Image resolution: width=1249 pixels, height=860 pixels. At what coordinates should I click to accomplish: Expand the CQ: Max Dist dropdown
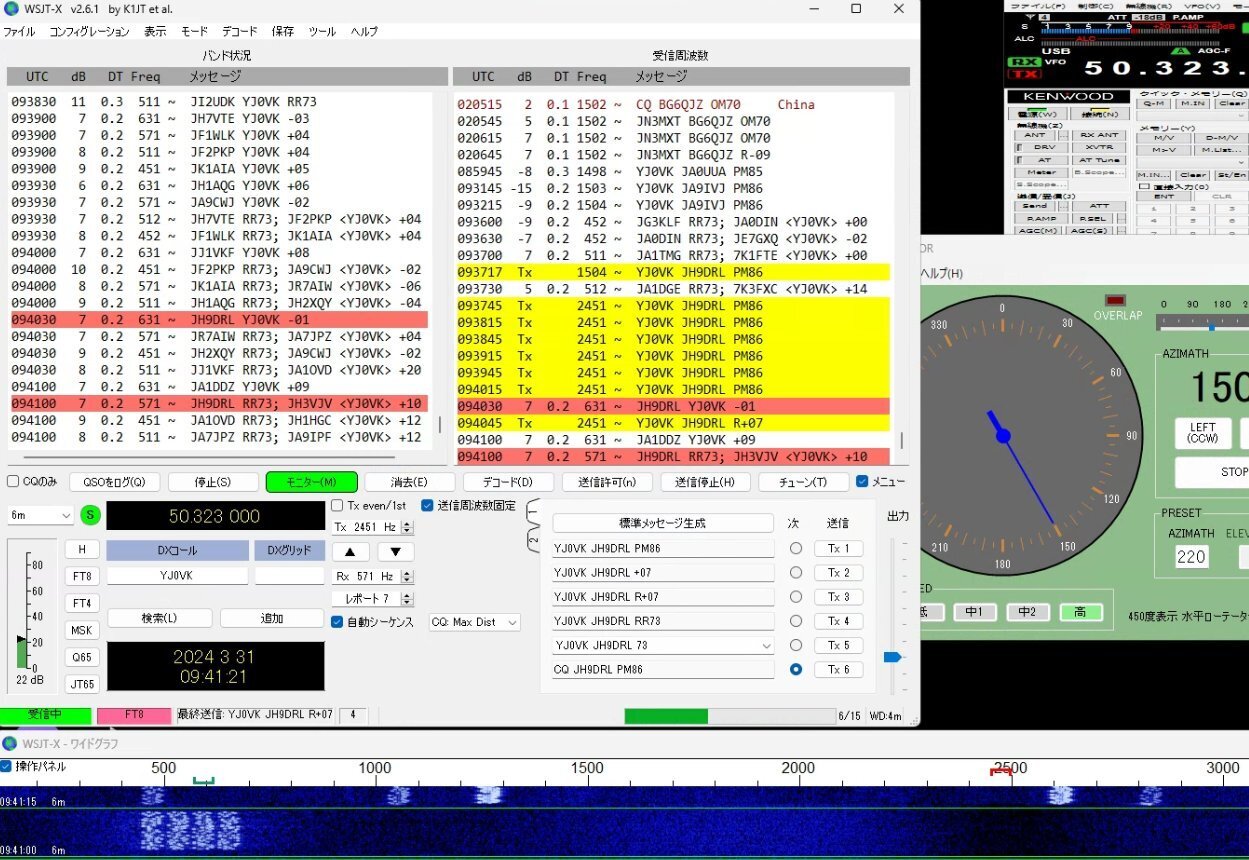(475, 622)
